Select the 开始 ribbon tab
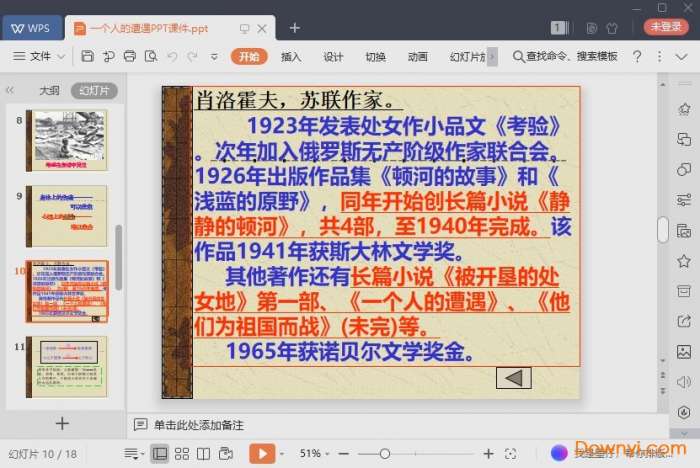The width and height of the screenshot is (700, 468). click(249, 57)
